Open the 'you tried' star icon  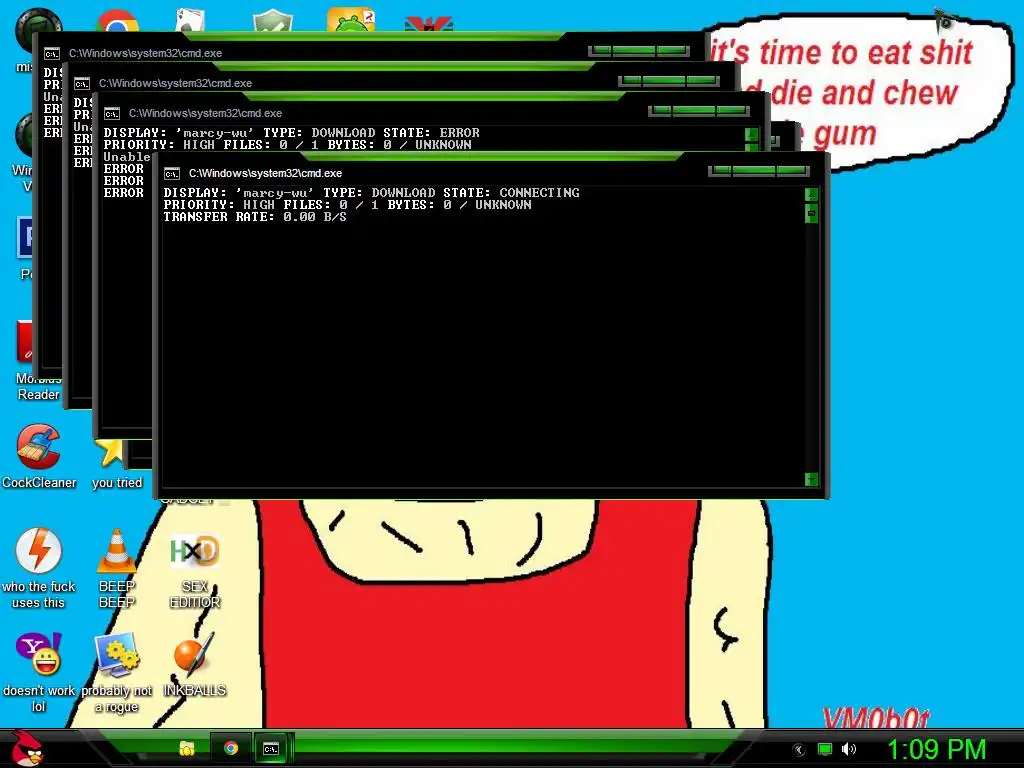pos(116,464)
